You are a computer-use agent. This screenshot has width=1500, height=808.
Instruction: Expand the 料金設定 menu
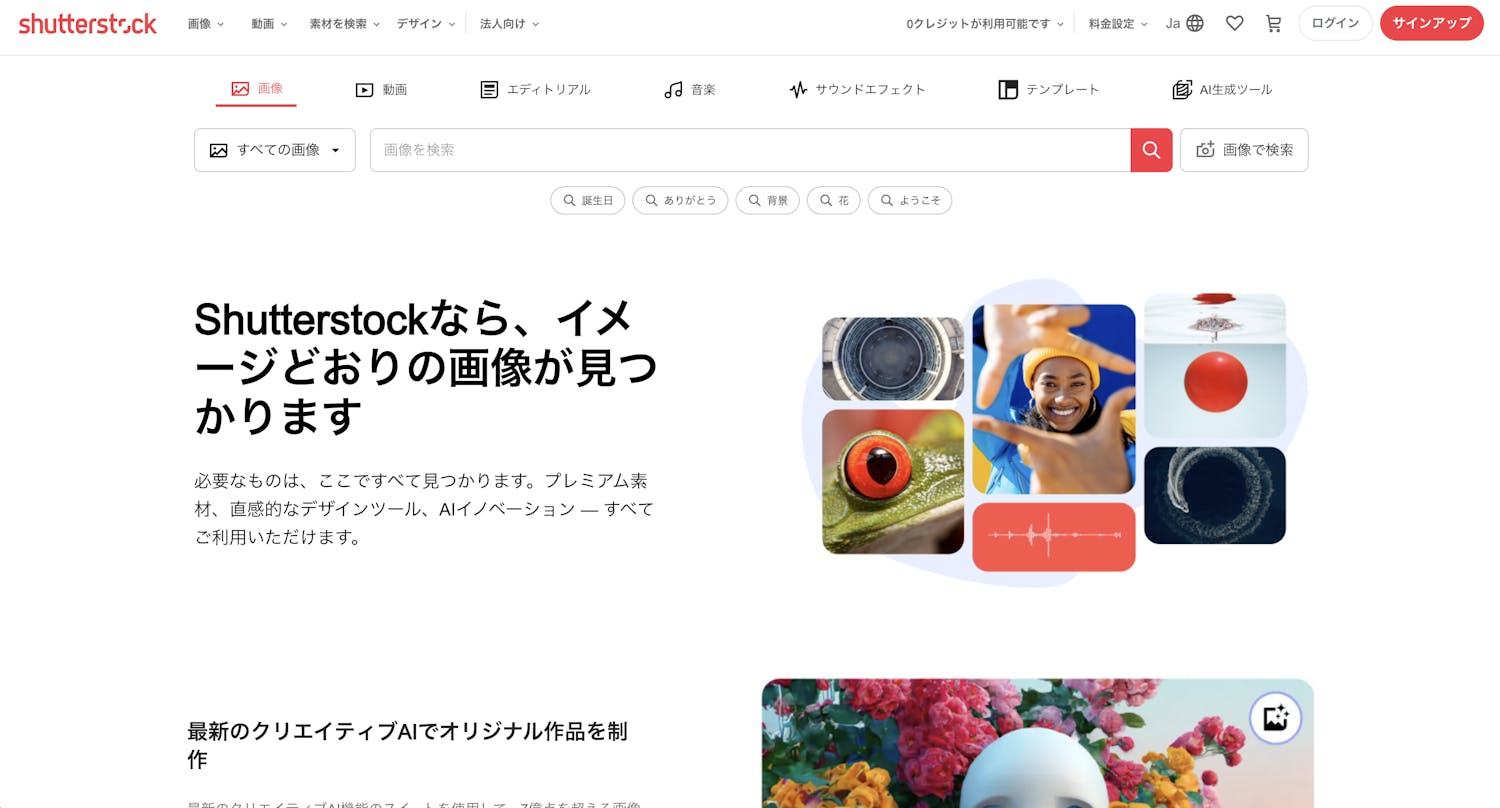(1118, 23)
